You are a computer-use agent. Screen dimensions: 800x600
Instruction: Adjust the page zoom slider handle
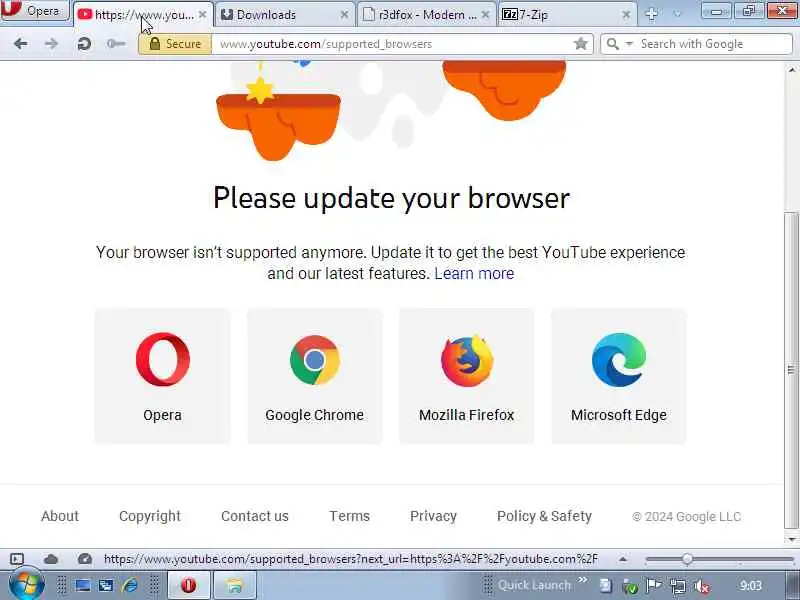(687, 559)
